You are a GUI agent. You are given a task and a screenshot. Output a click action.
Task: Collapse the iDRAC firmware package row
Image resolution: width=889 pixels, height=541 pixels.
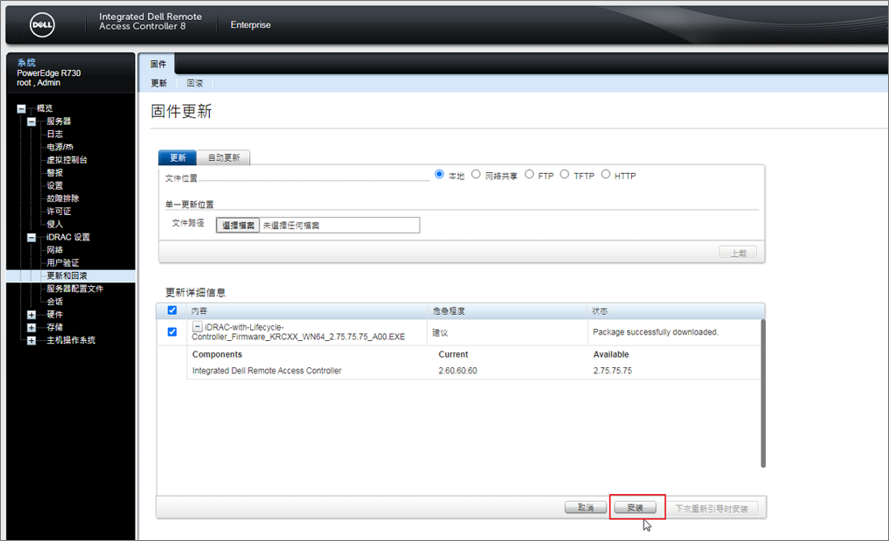click(197, 327)
